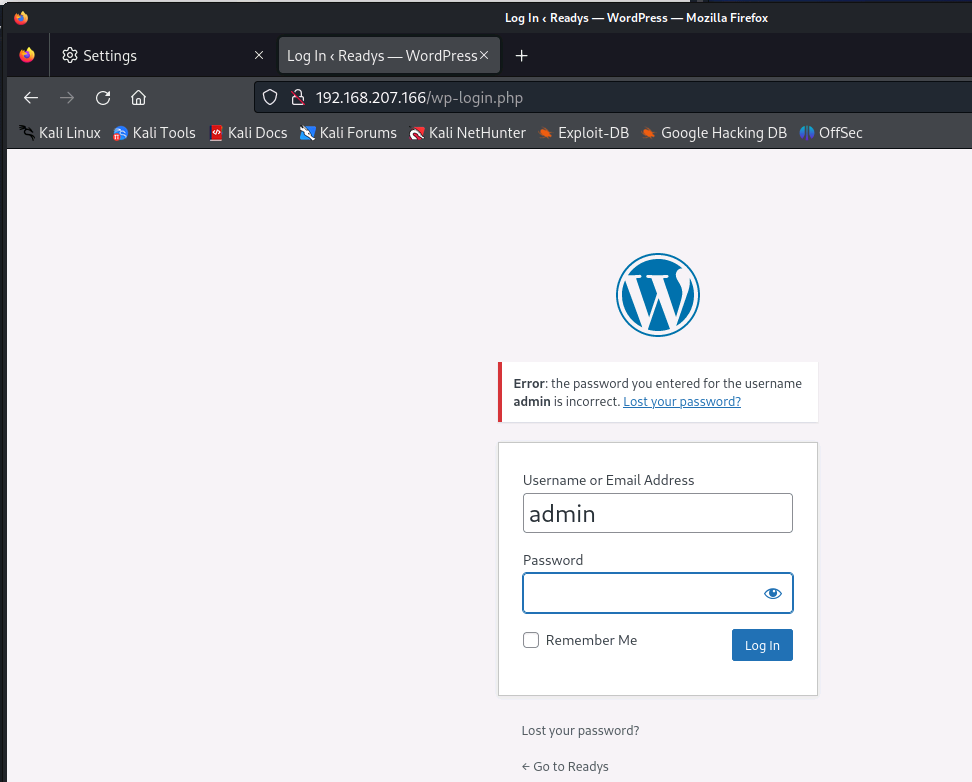Click the bold Error text in notice
Viewport: 972px width, 782px height.
[x=529, y=383]
